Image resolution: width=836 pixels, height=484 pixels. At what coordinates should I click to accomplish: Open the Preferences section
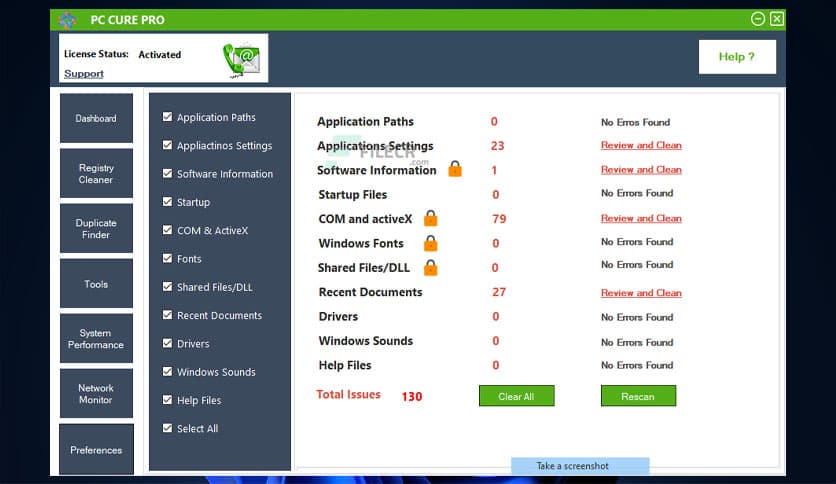click(96, 450)
